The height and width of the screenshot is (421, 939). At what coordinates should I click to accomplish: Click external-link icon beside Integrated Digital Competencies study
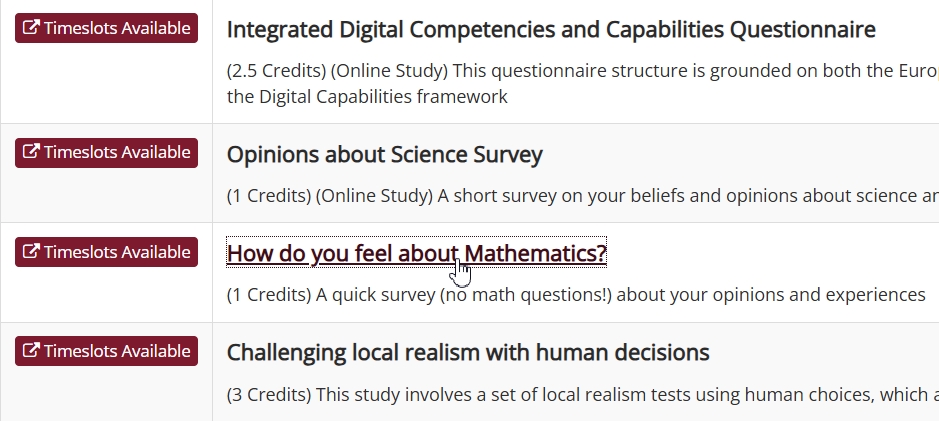[31, 28]
